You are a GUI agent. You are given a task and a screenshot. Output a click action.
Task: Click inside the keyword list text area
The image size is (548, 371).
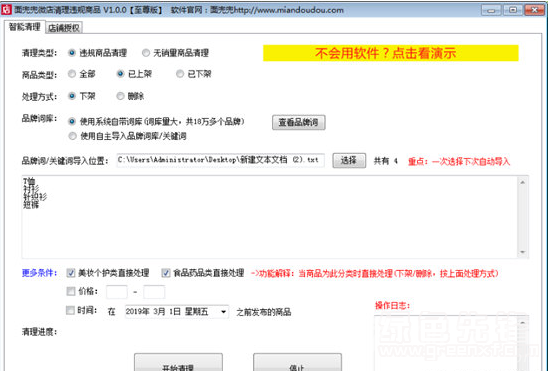(269, 217)
